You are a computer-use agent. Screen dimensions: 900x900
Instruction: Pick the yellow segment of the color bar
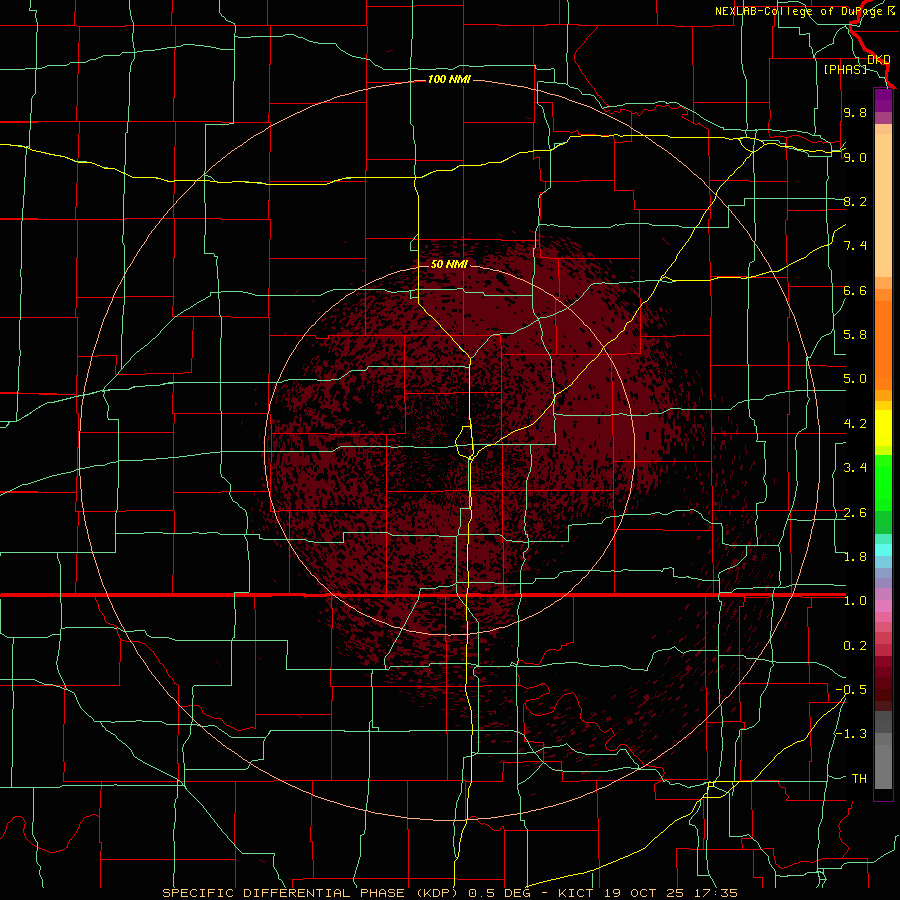pos(883,428)
